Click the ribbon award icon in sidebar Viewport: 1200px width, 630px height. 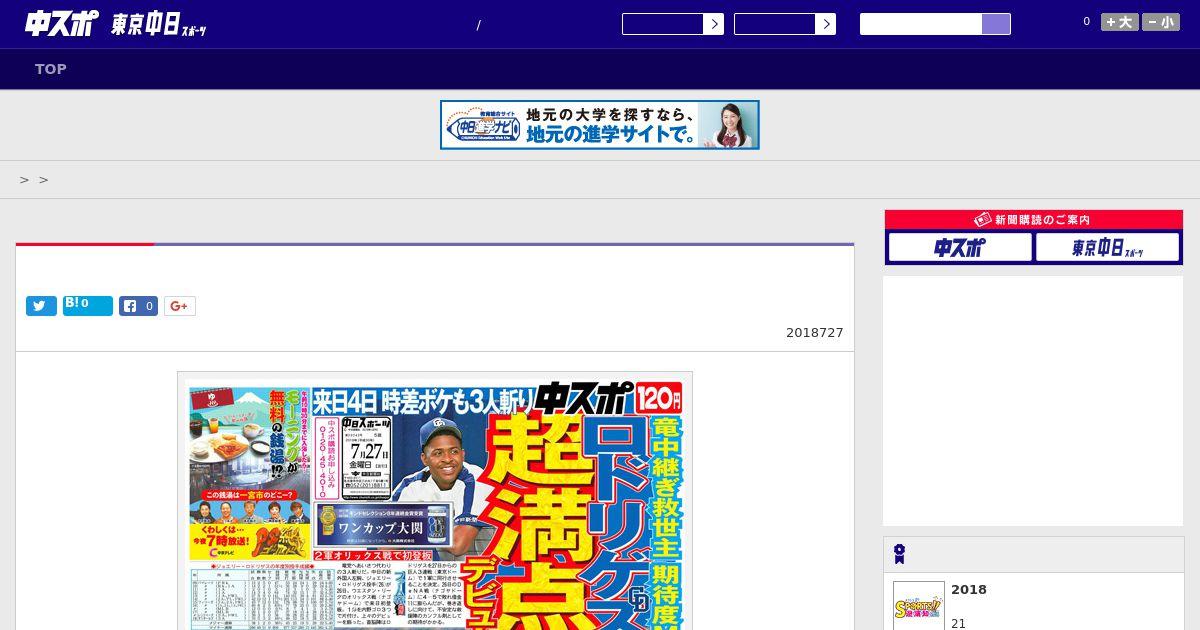pos(900,554)
